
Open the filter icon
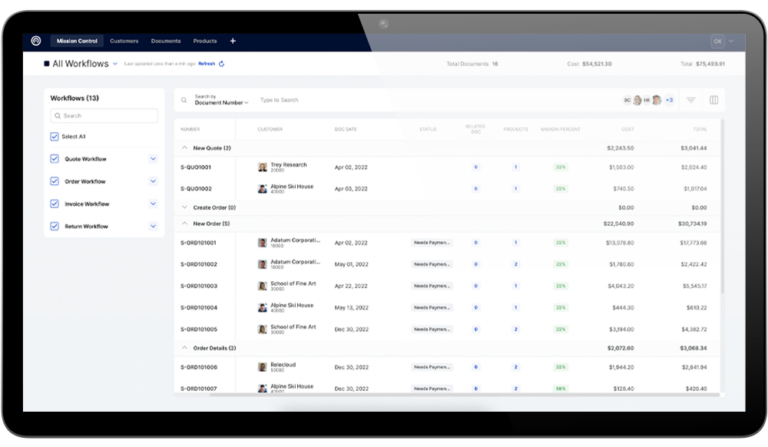[x=691, y=100]
